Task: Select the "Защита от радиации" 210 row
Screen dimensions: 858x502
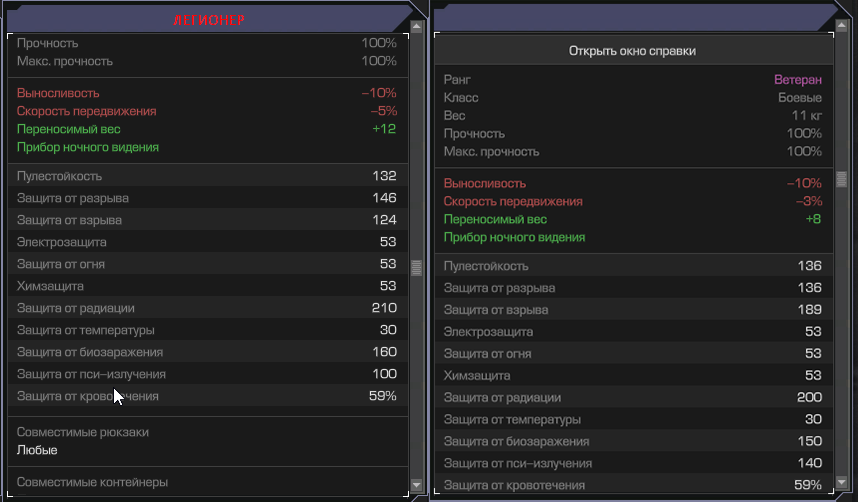Action: pyautogui.click(x=207, y=308)
